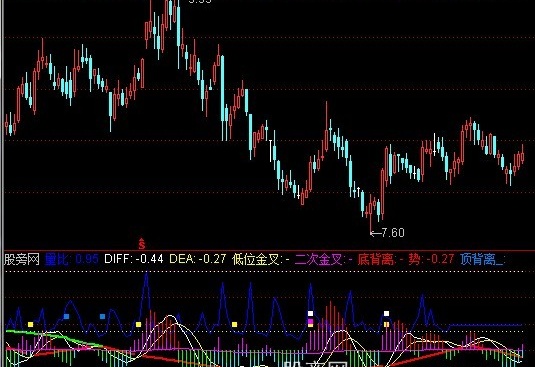Click the 势: -0.27 indicator value
535x367 pixels.
(431, 259)
